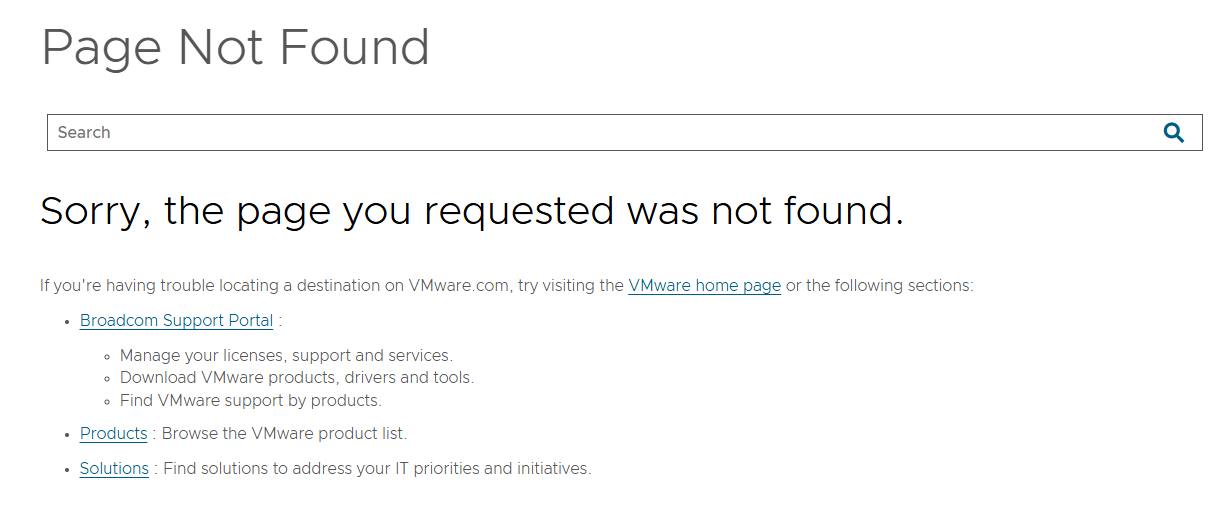Click the bullet before the Products link

67,435
